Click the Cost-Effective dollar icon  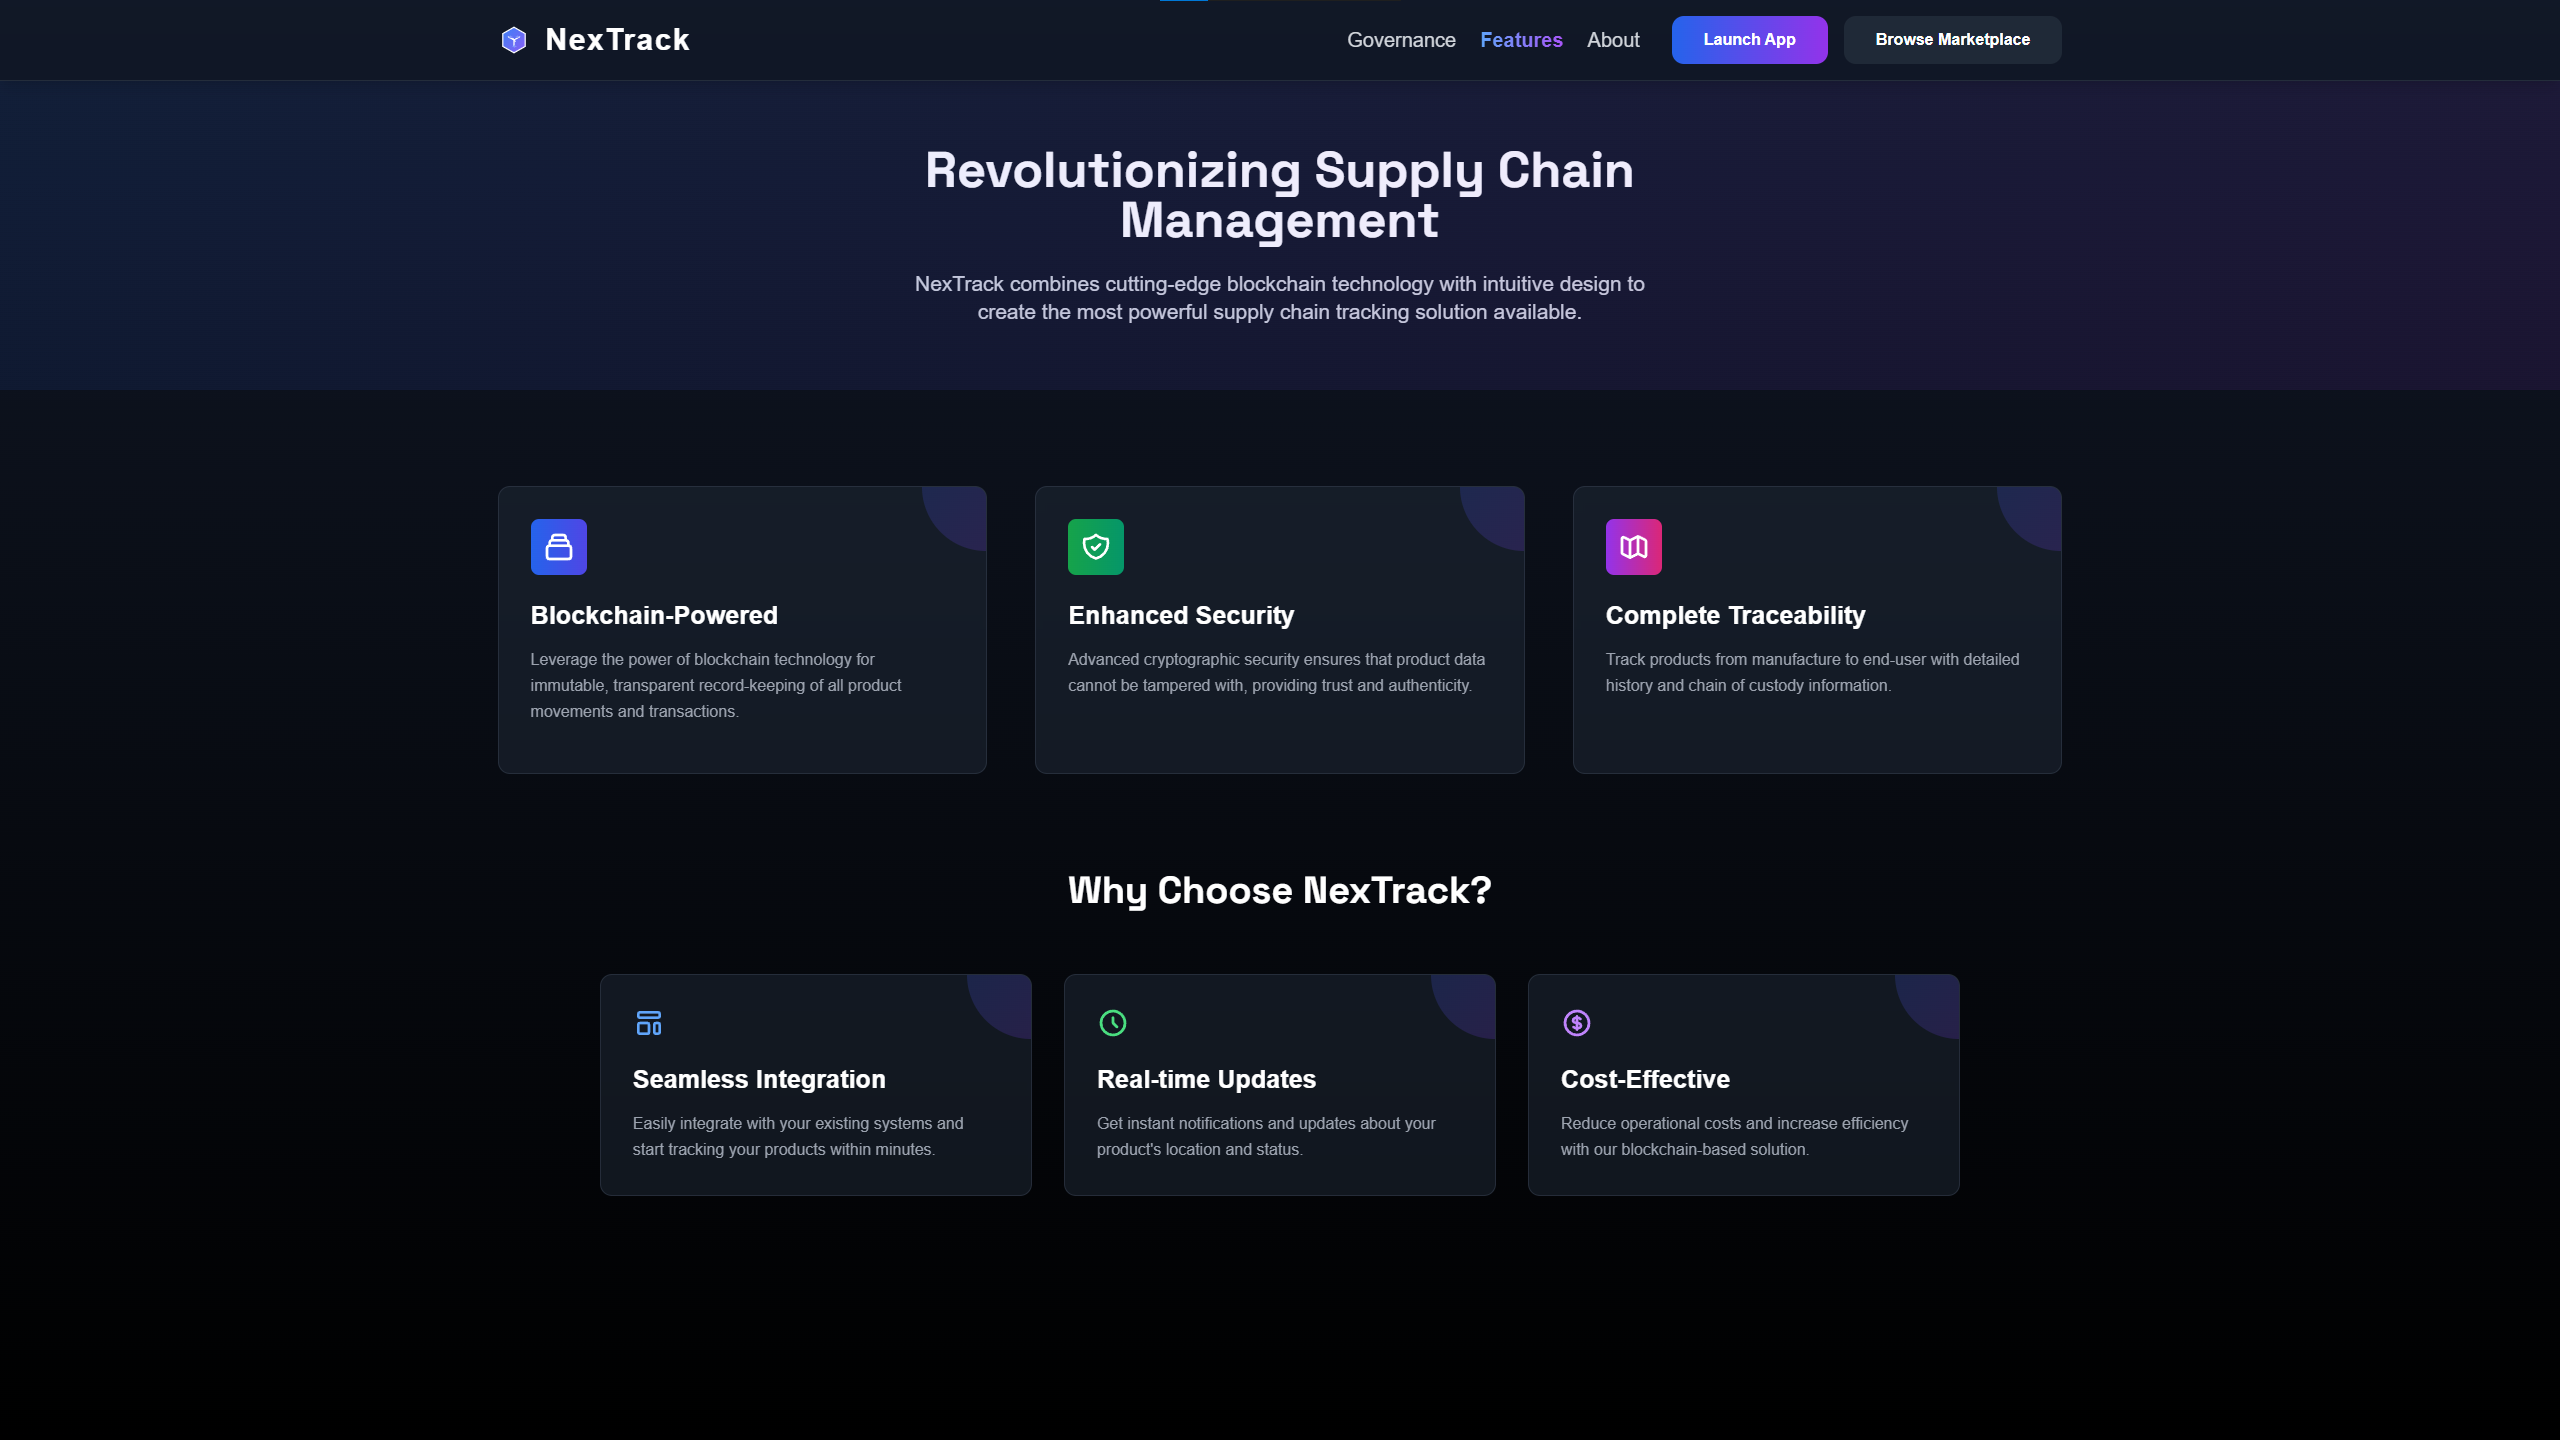point(1576,1023)
